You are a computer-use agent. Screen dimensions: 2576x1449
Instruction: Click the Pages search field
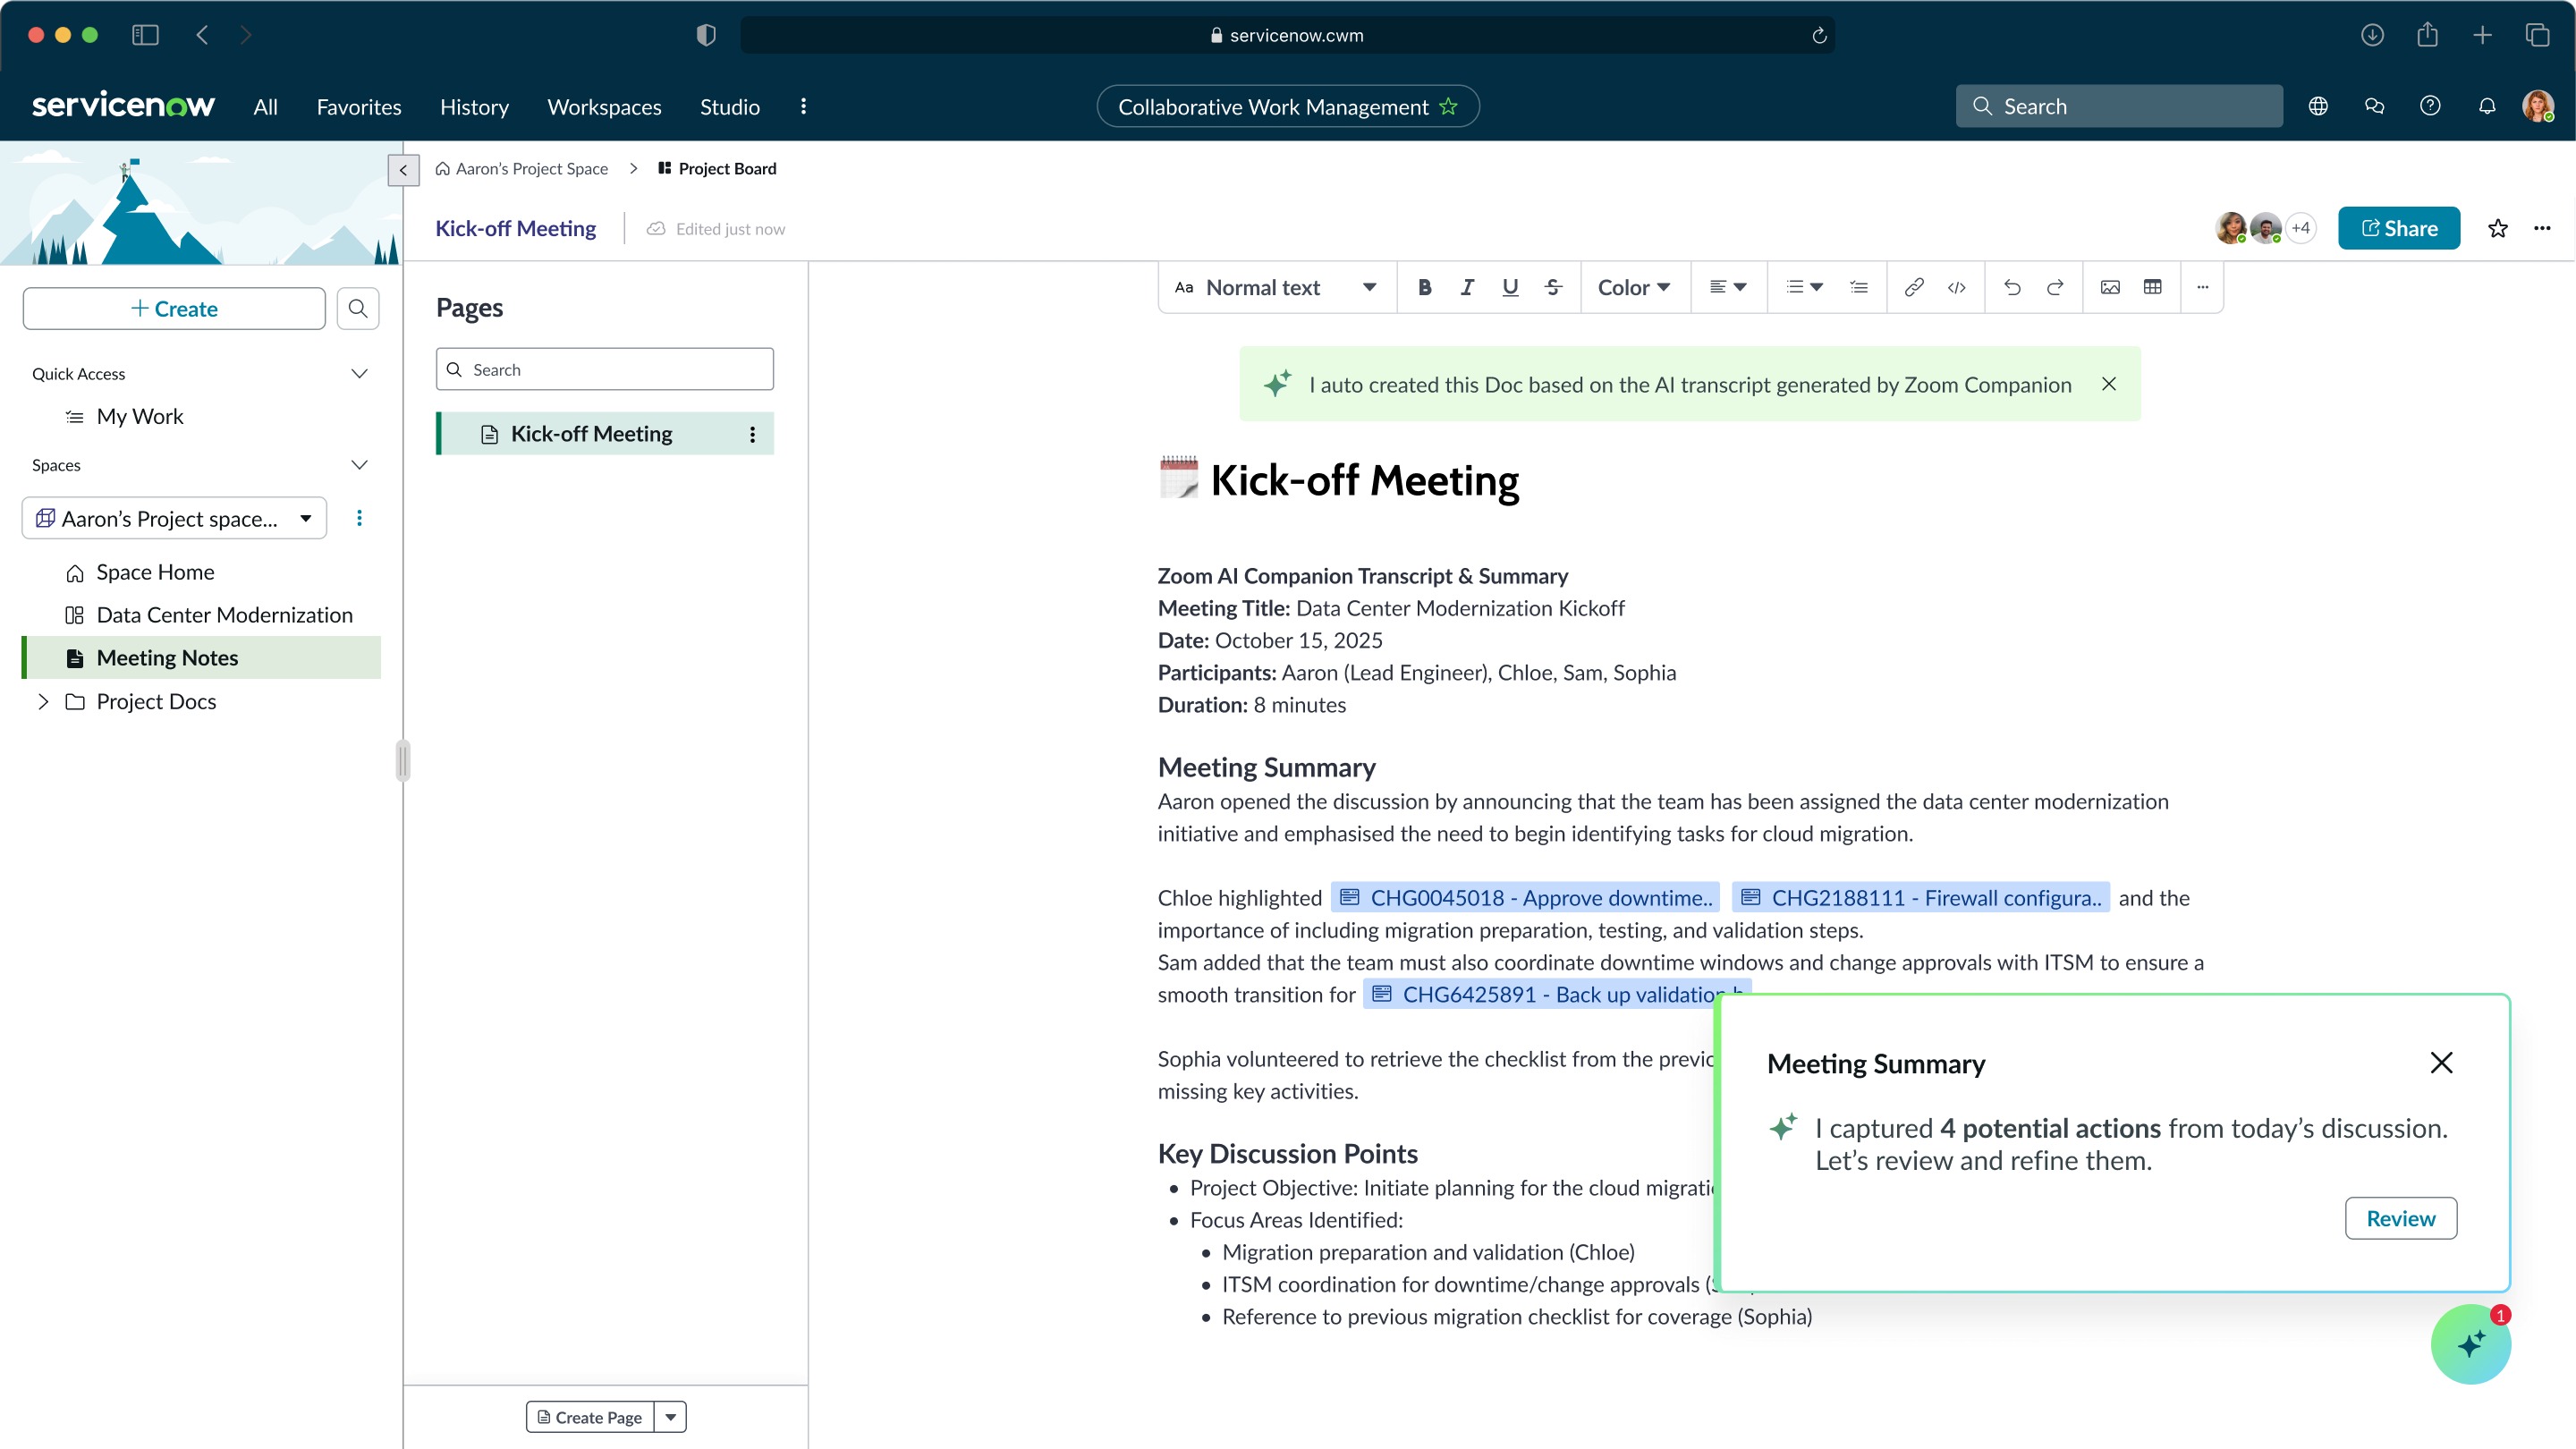(604, 370)
